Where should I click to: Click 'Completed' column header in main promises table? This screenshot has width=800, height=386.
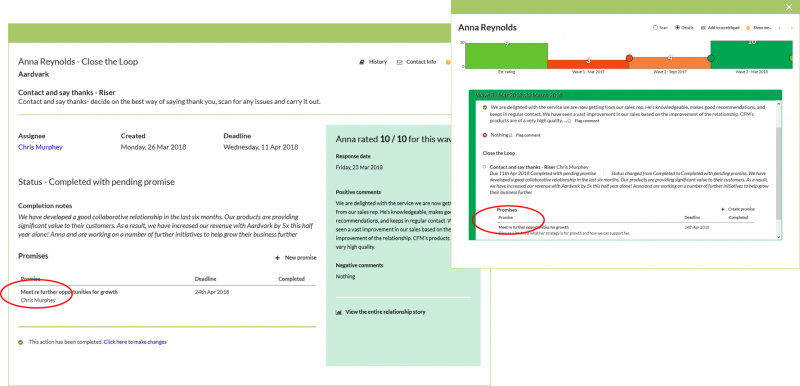click(x=291, y=279)
